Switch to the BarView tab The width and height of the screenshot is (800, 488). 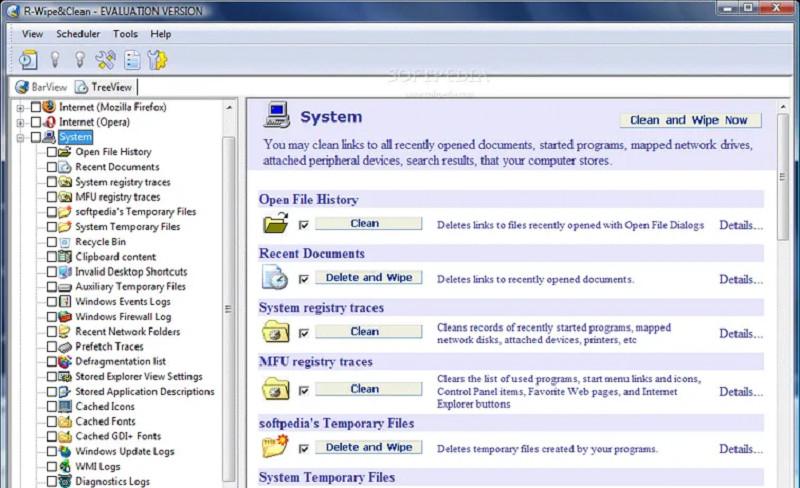coord(41,87)
